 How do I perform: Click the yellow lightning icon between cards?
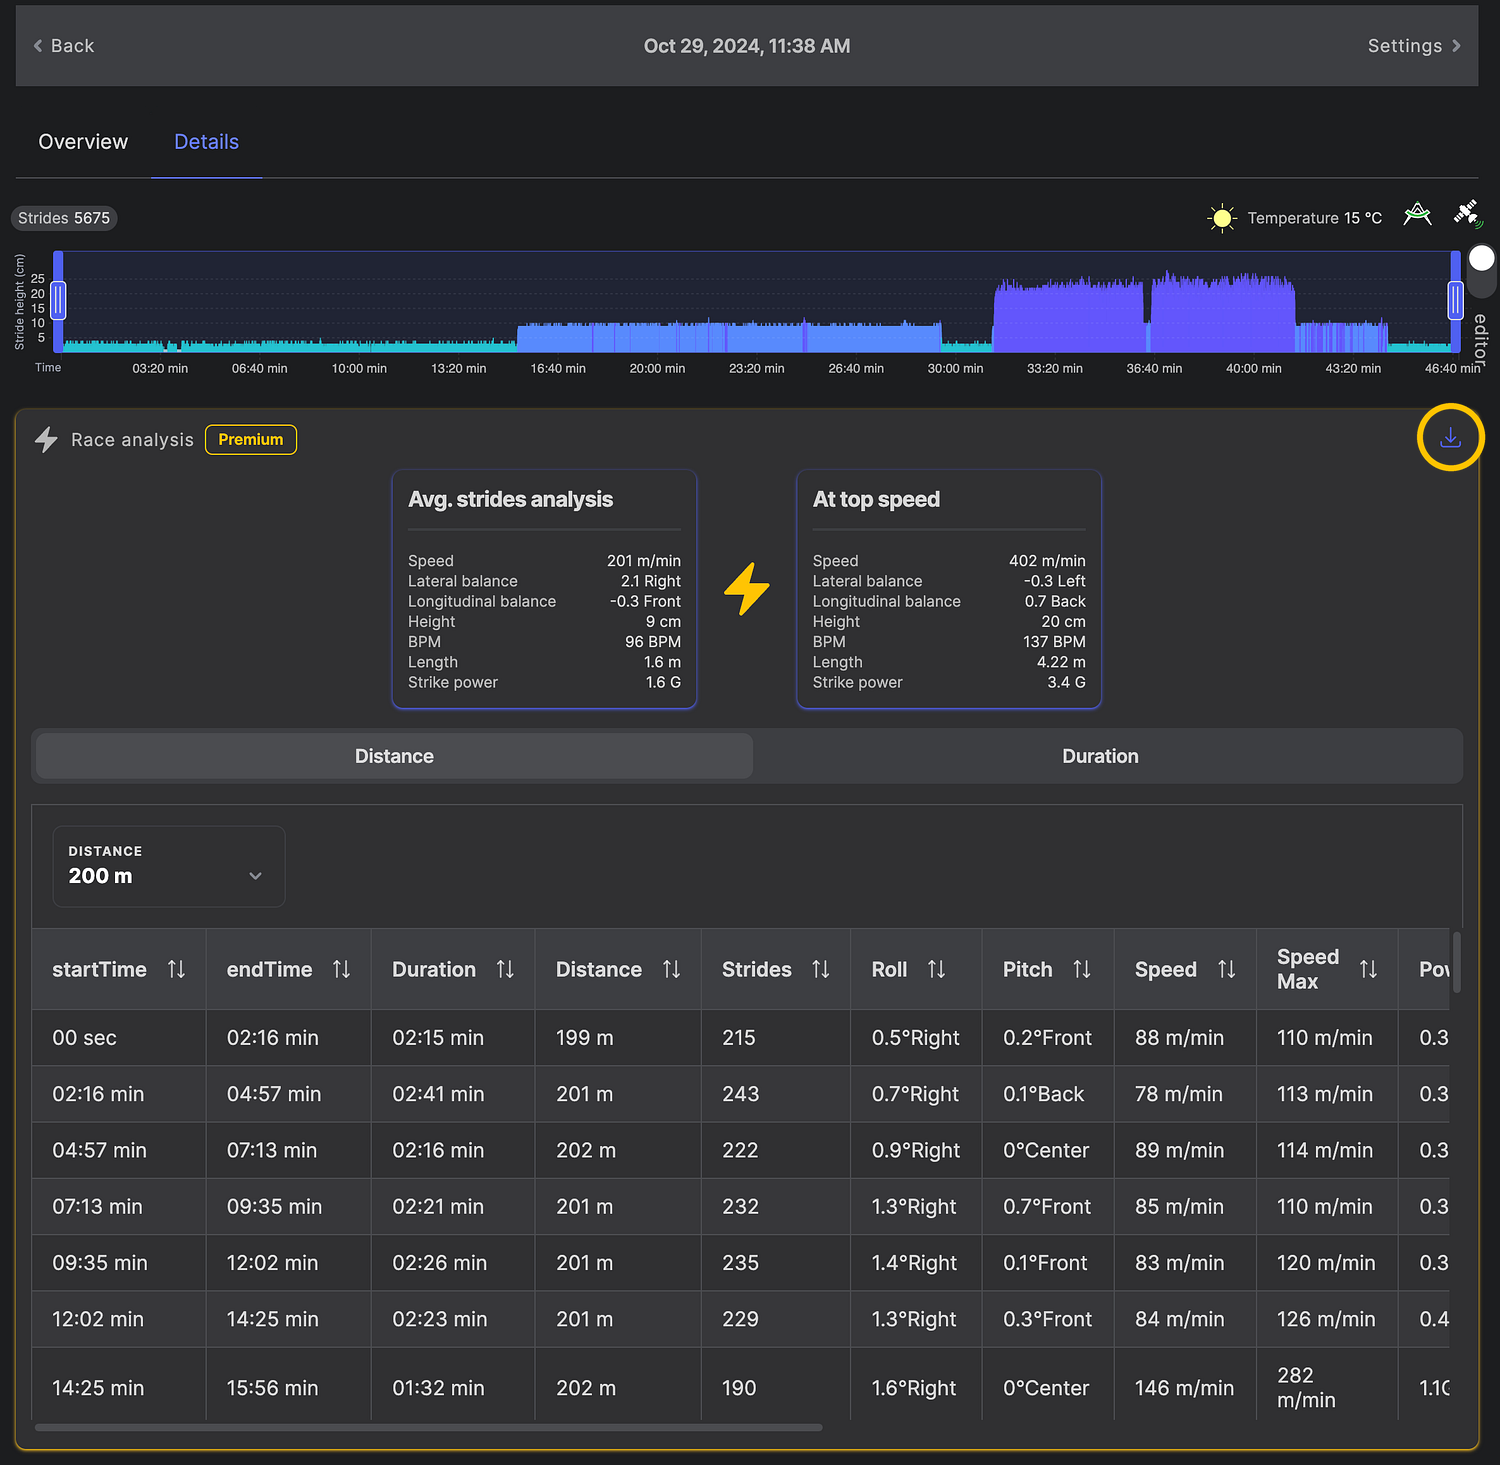(x=747, y=589)
